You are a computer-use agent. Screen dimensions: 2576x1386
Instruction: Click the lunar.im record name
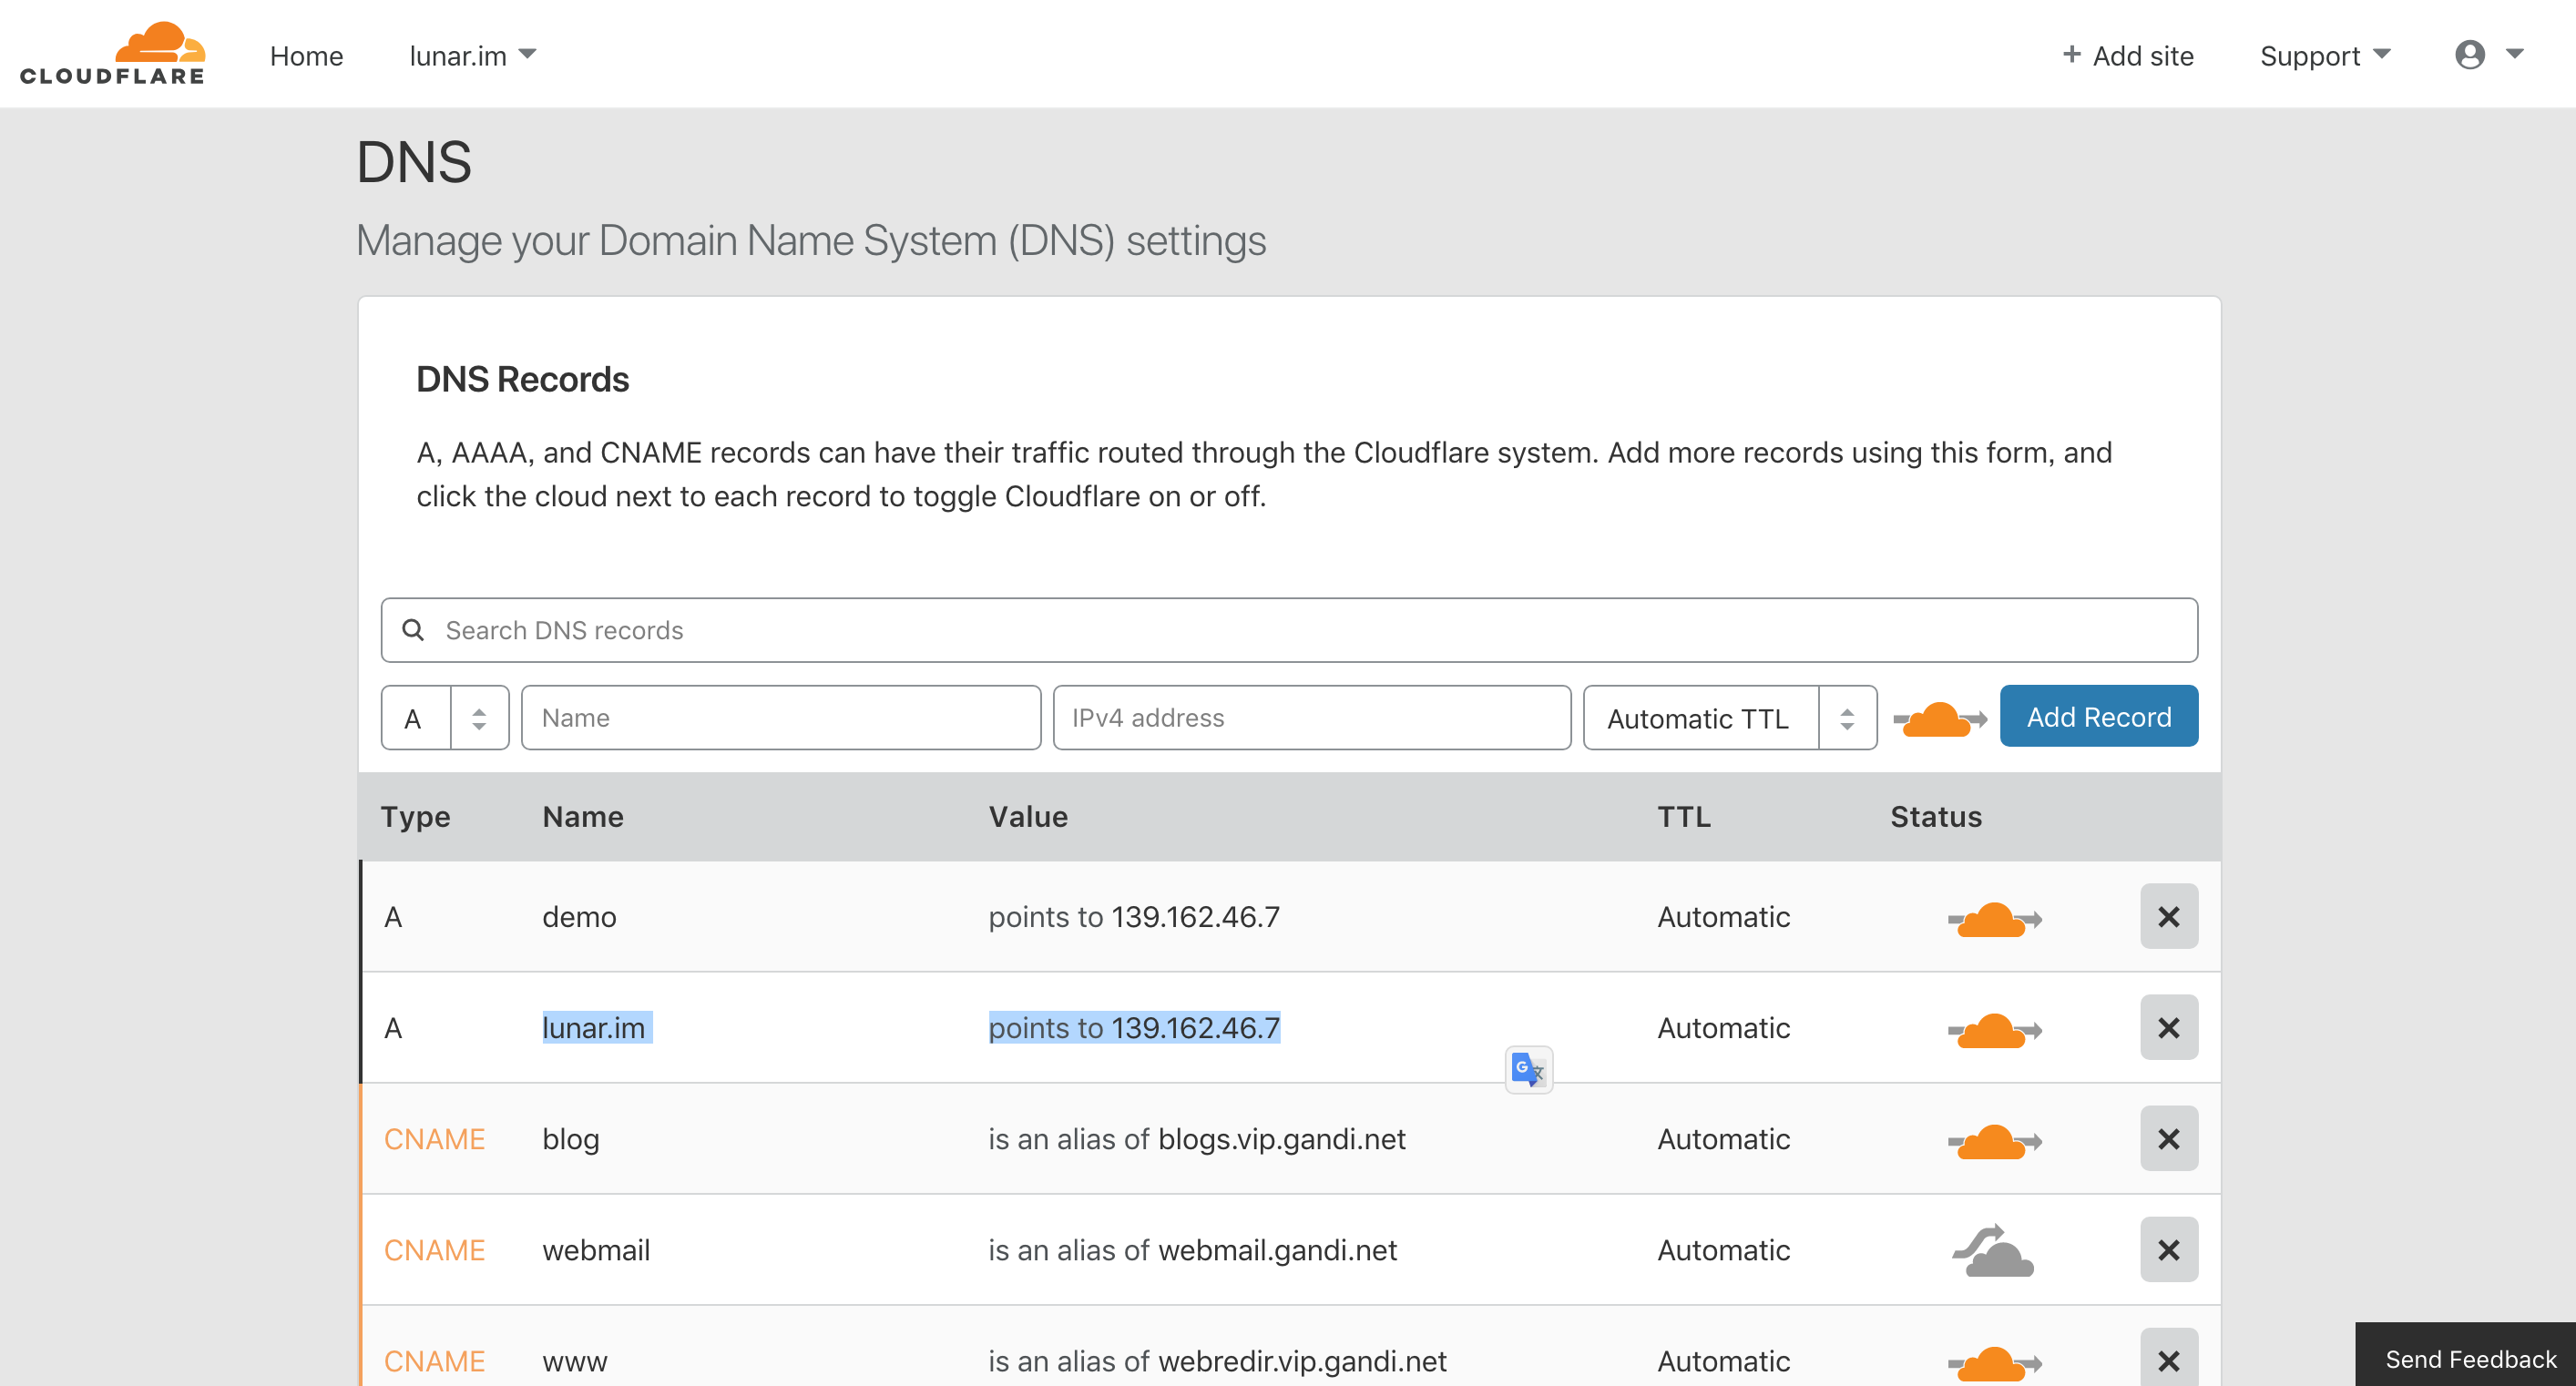[594, 1028]
